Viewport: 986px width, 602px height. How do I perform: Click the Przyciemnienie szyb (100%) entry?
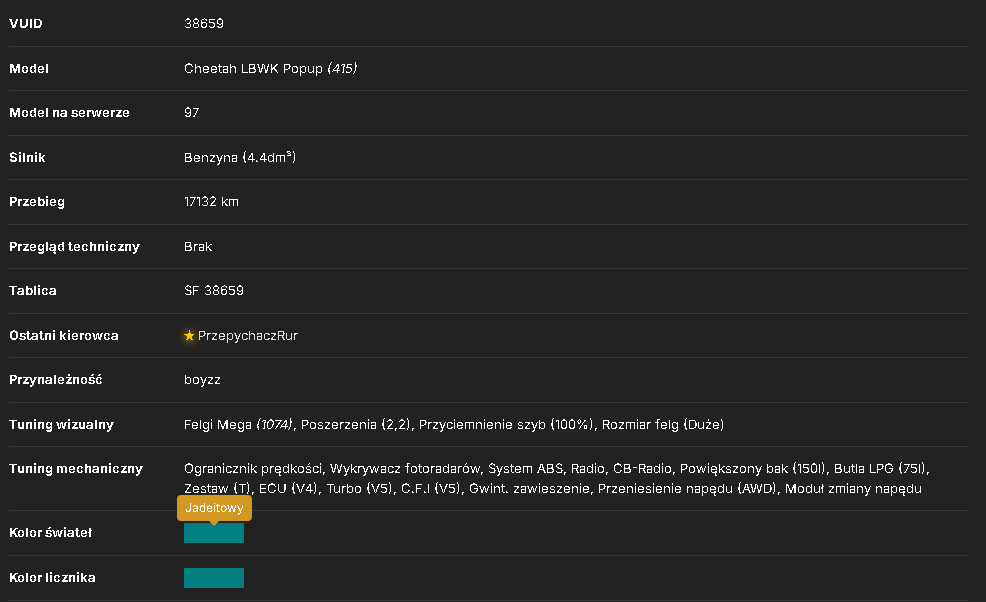point(506,425)
